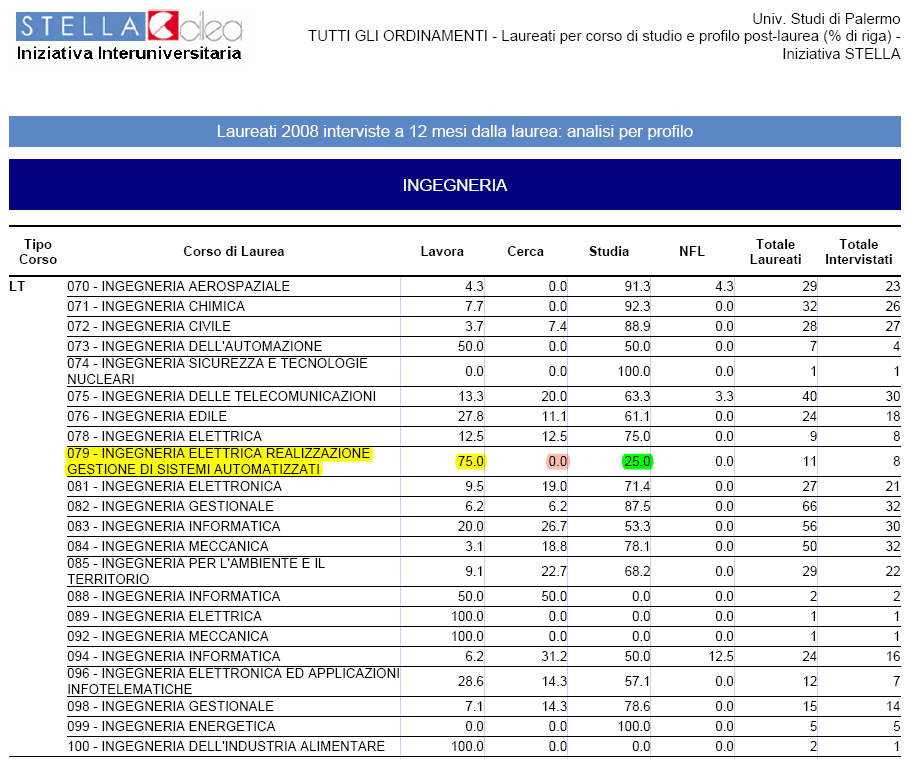The width and height of the screenshot is (908, 759).
Task: Select row '083 - INGEGNERIA INFORMATICA'
Action: click(484, 526)
